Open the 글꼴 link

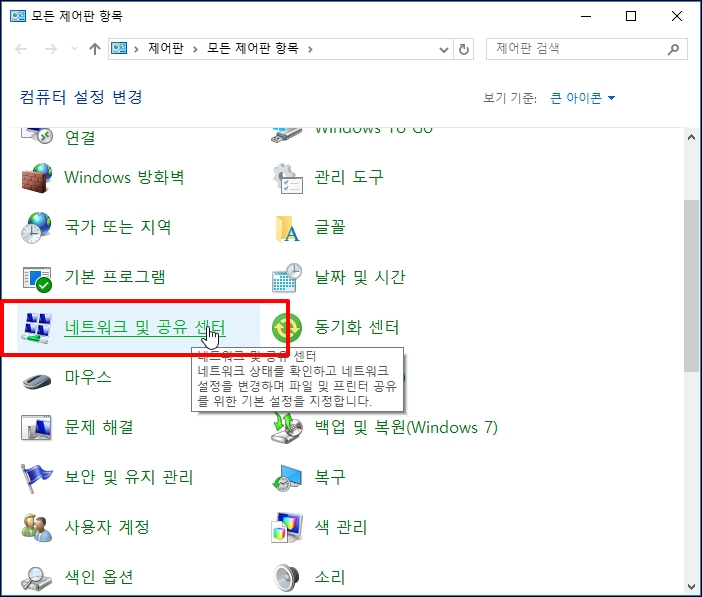coord(330,228)
